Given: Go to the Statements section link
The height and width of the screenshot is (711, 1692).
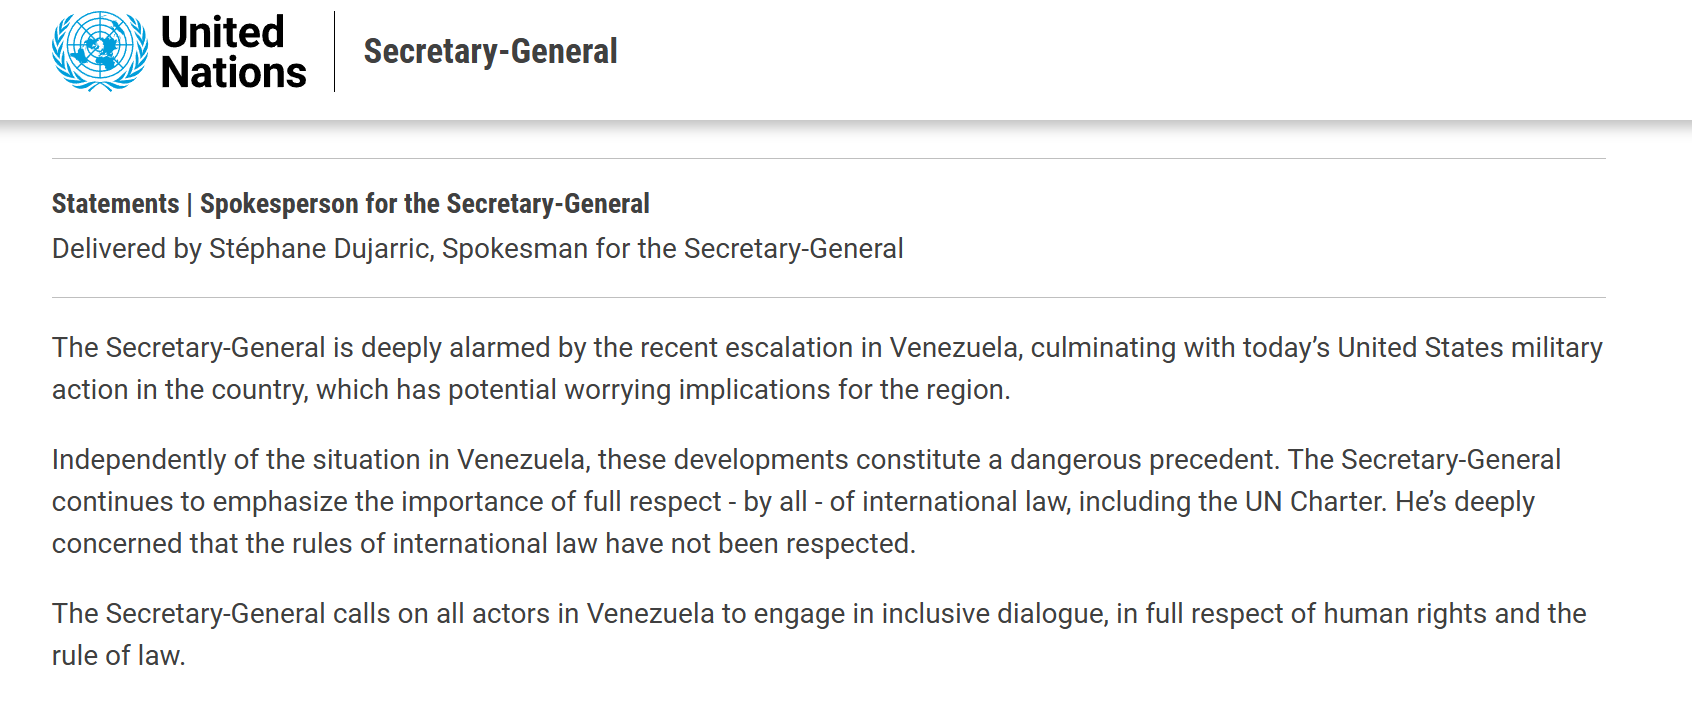Looking at the screenshot, I should [115, 204].
